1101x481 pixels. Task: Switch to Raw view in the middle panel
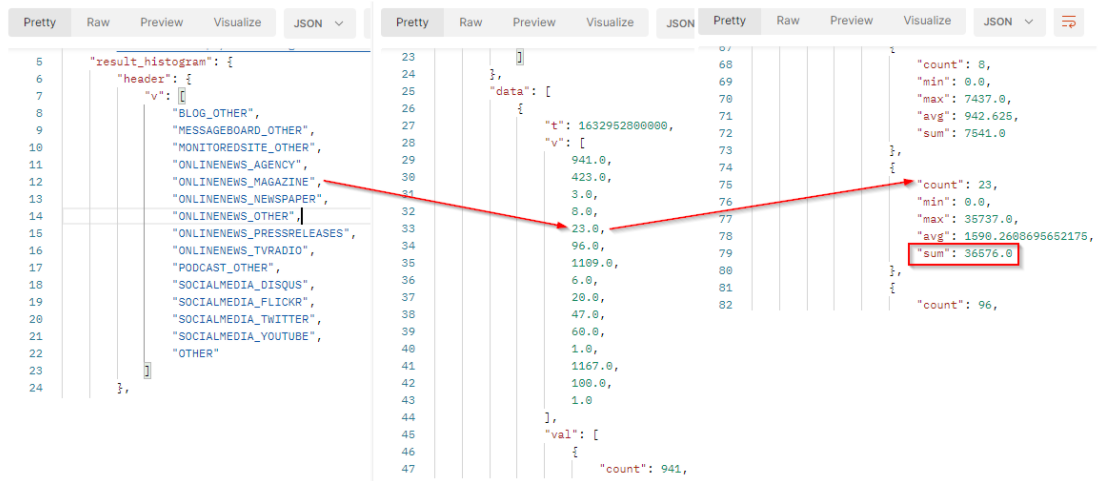470,22
